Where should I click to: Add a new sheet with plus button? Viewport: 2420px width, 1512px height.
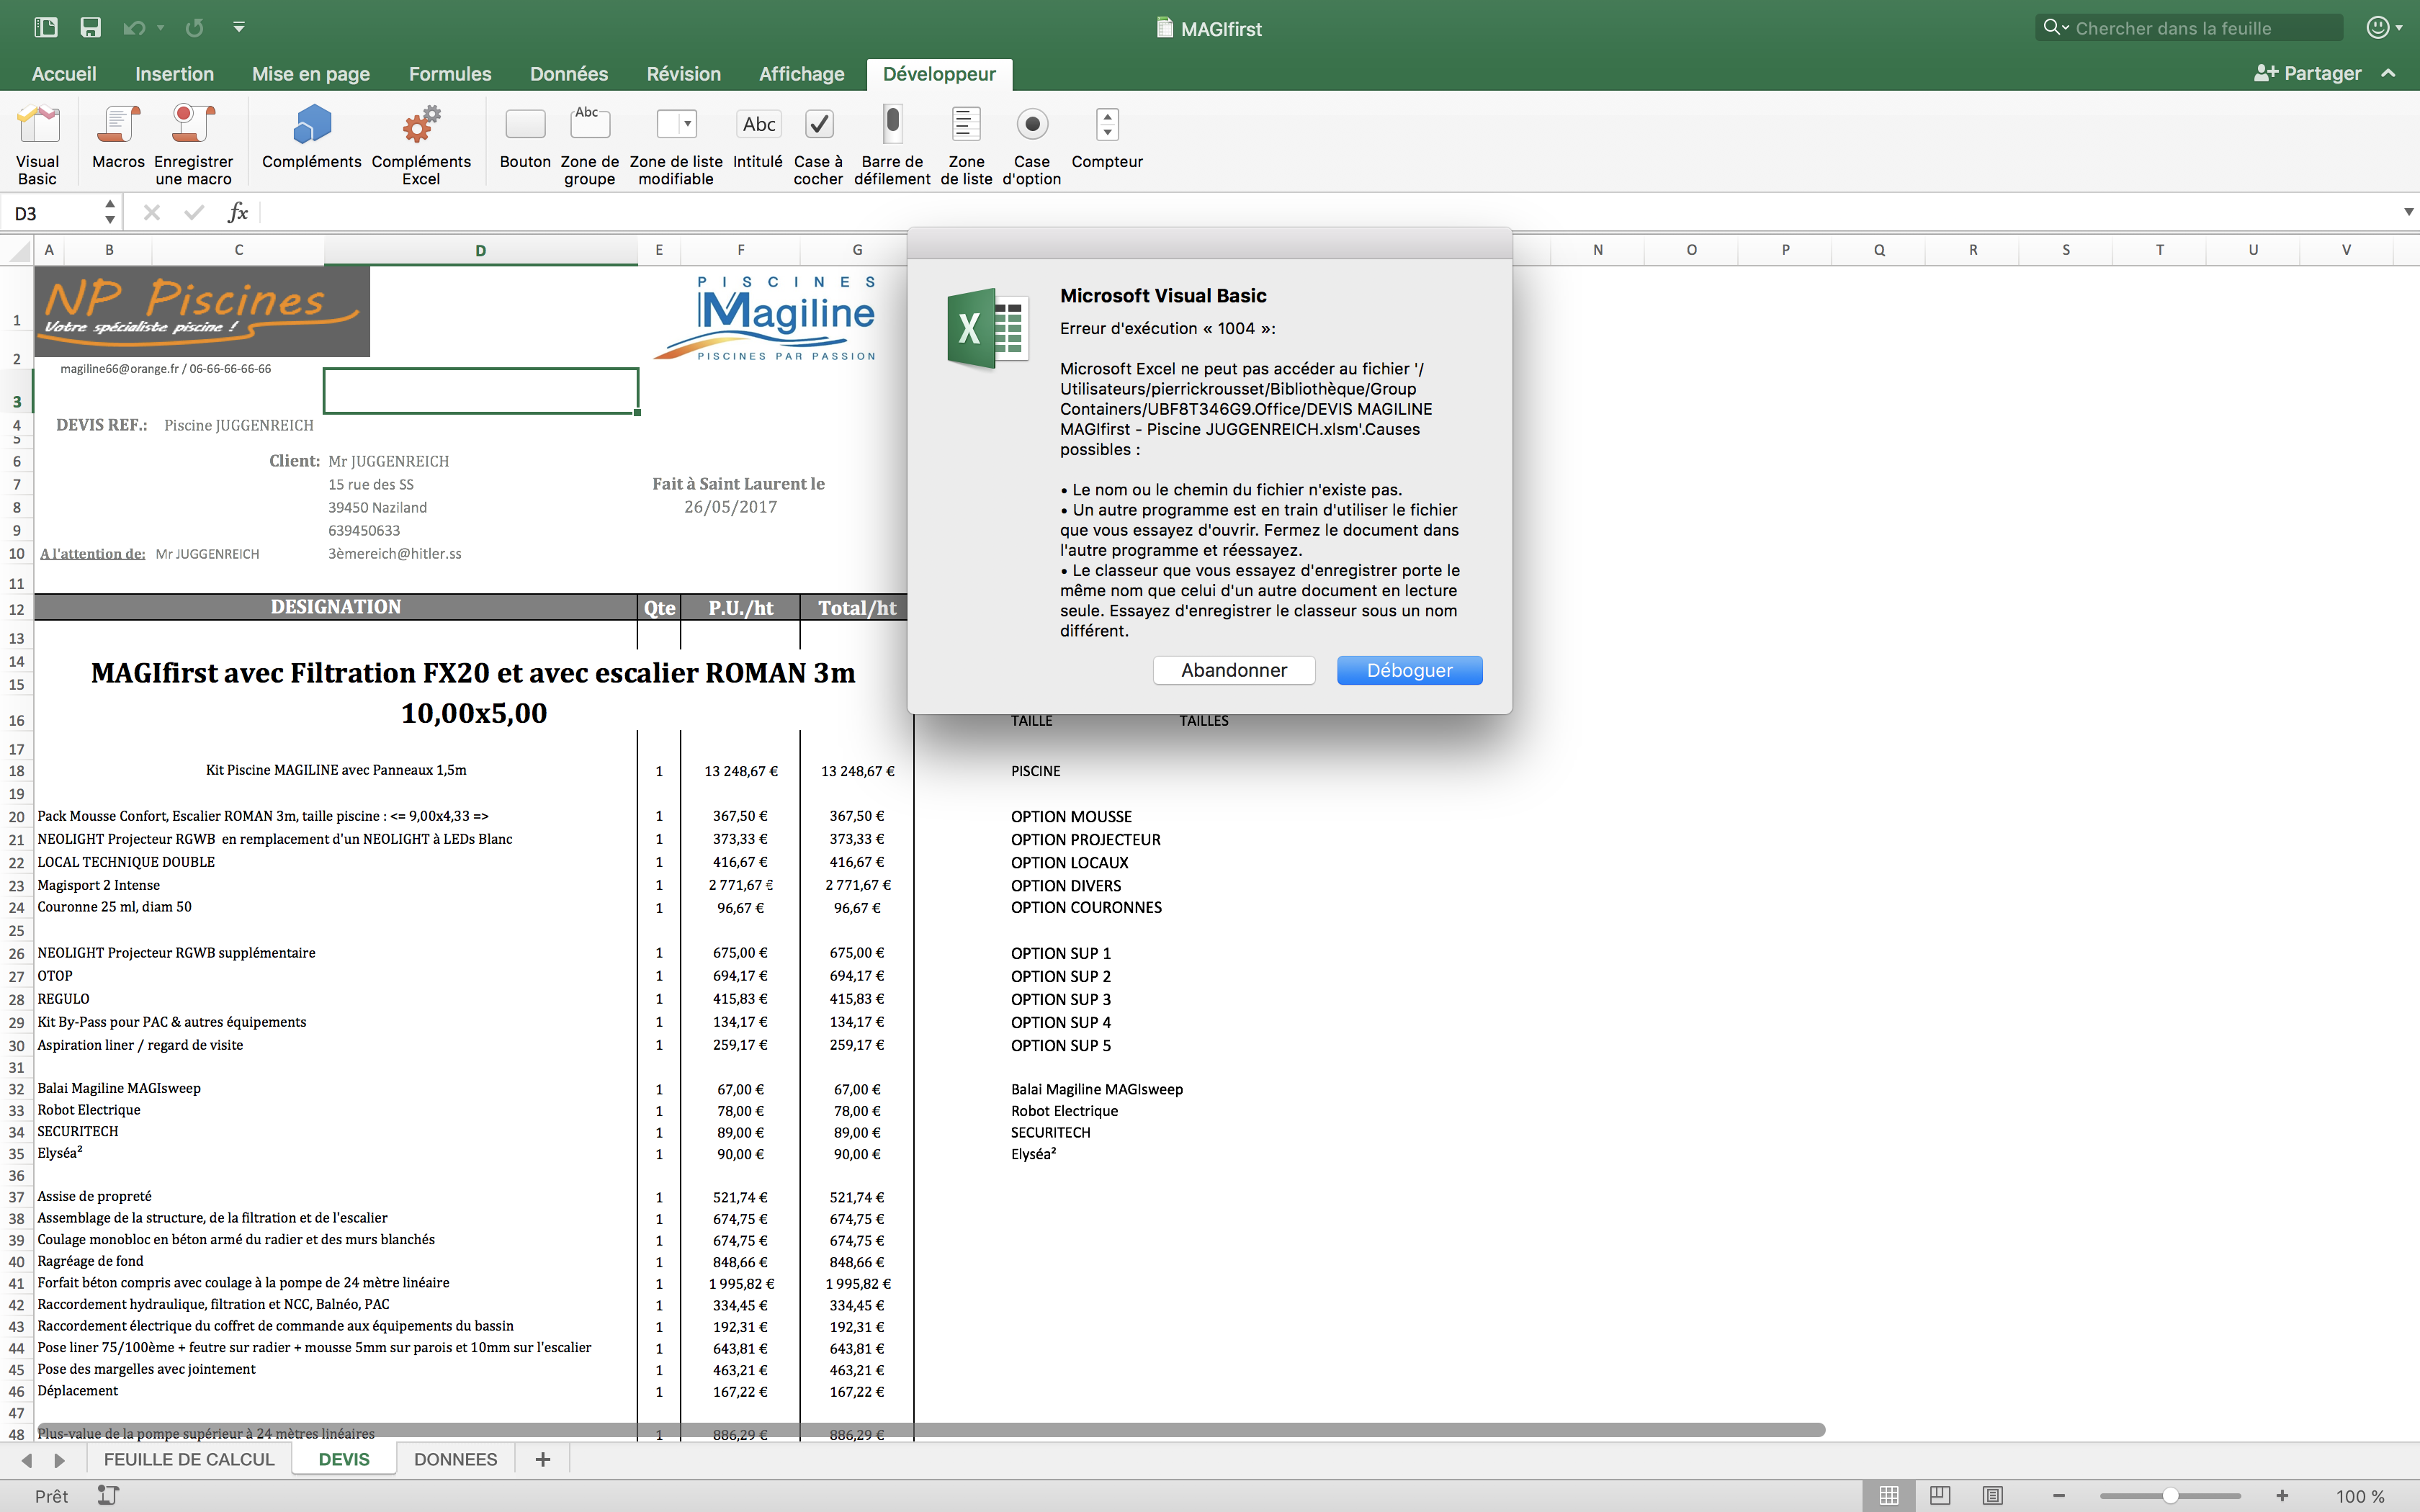(543, 1460)
